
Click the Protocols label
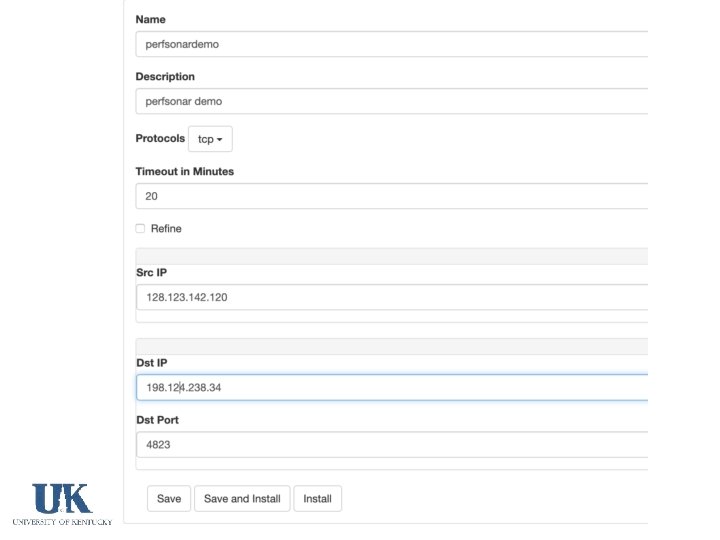point(160,138)
